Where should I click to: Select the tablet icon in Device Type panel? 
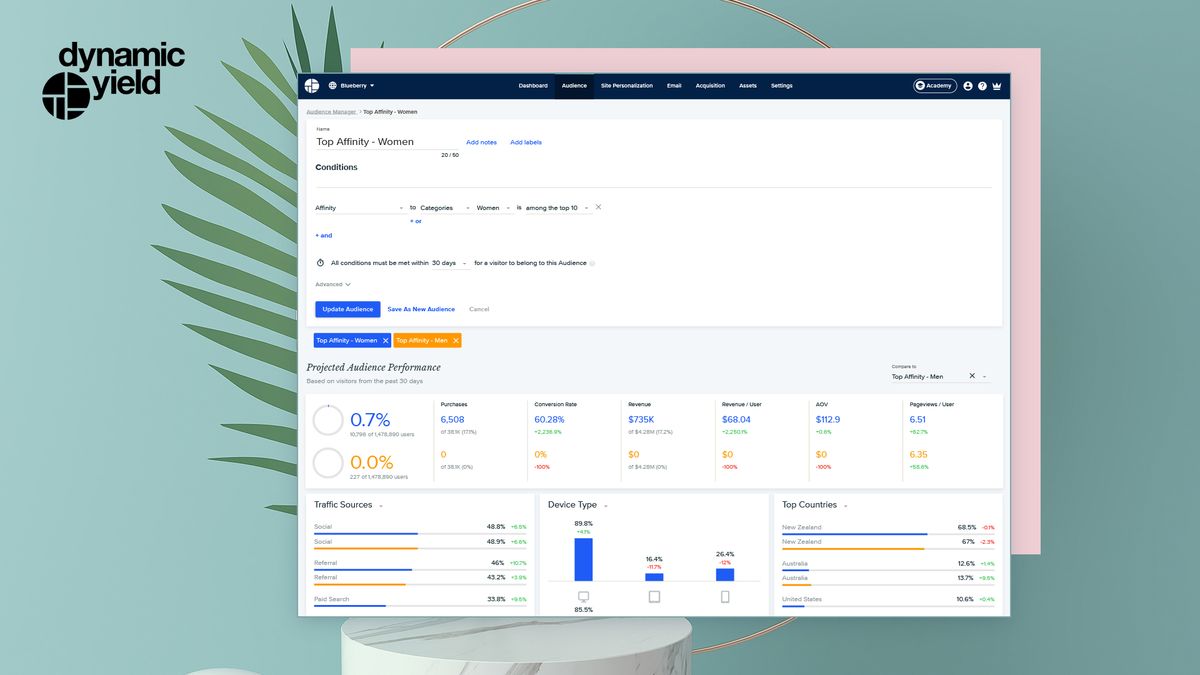click(655, 596)
